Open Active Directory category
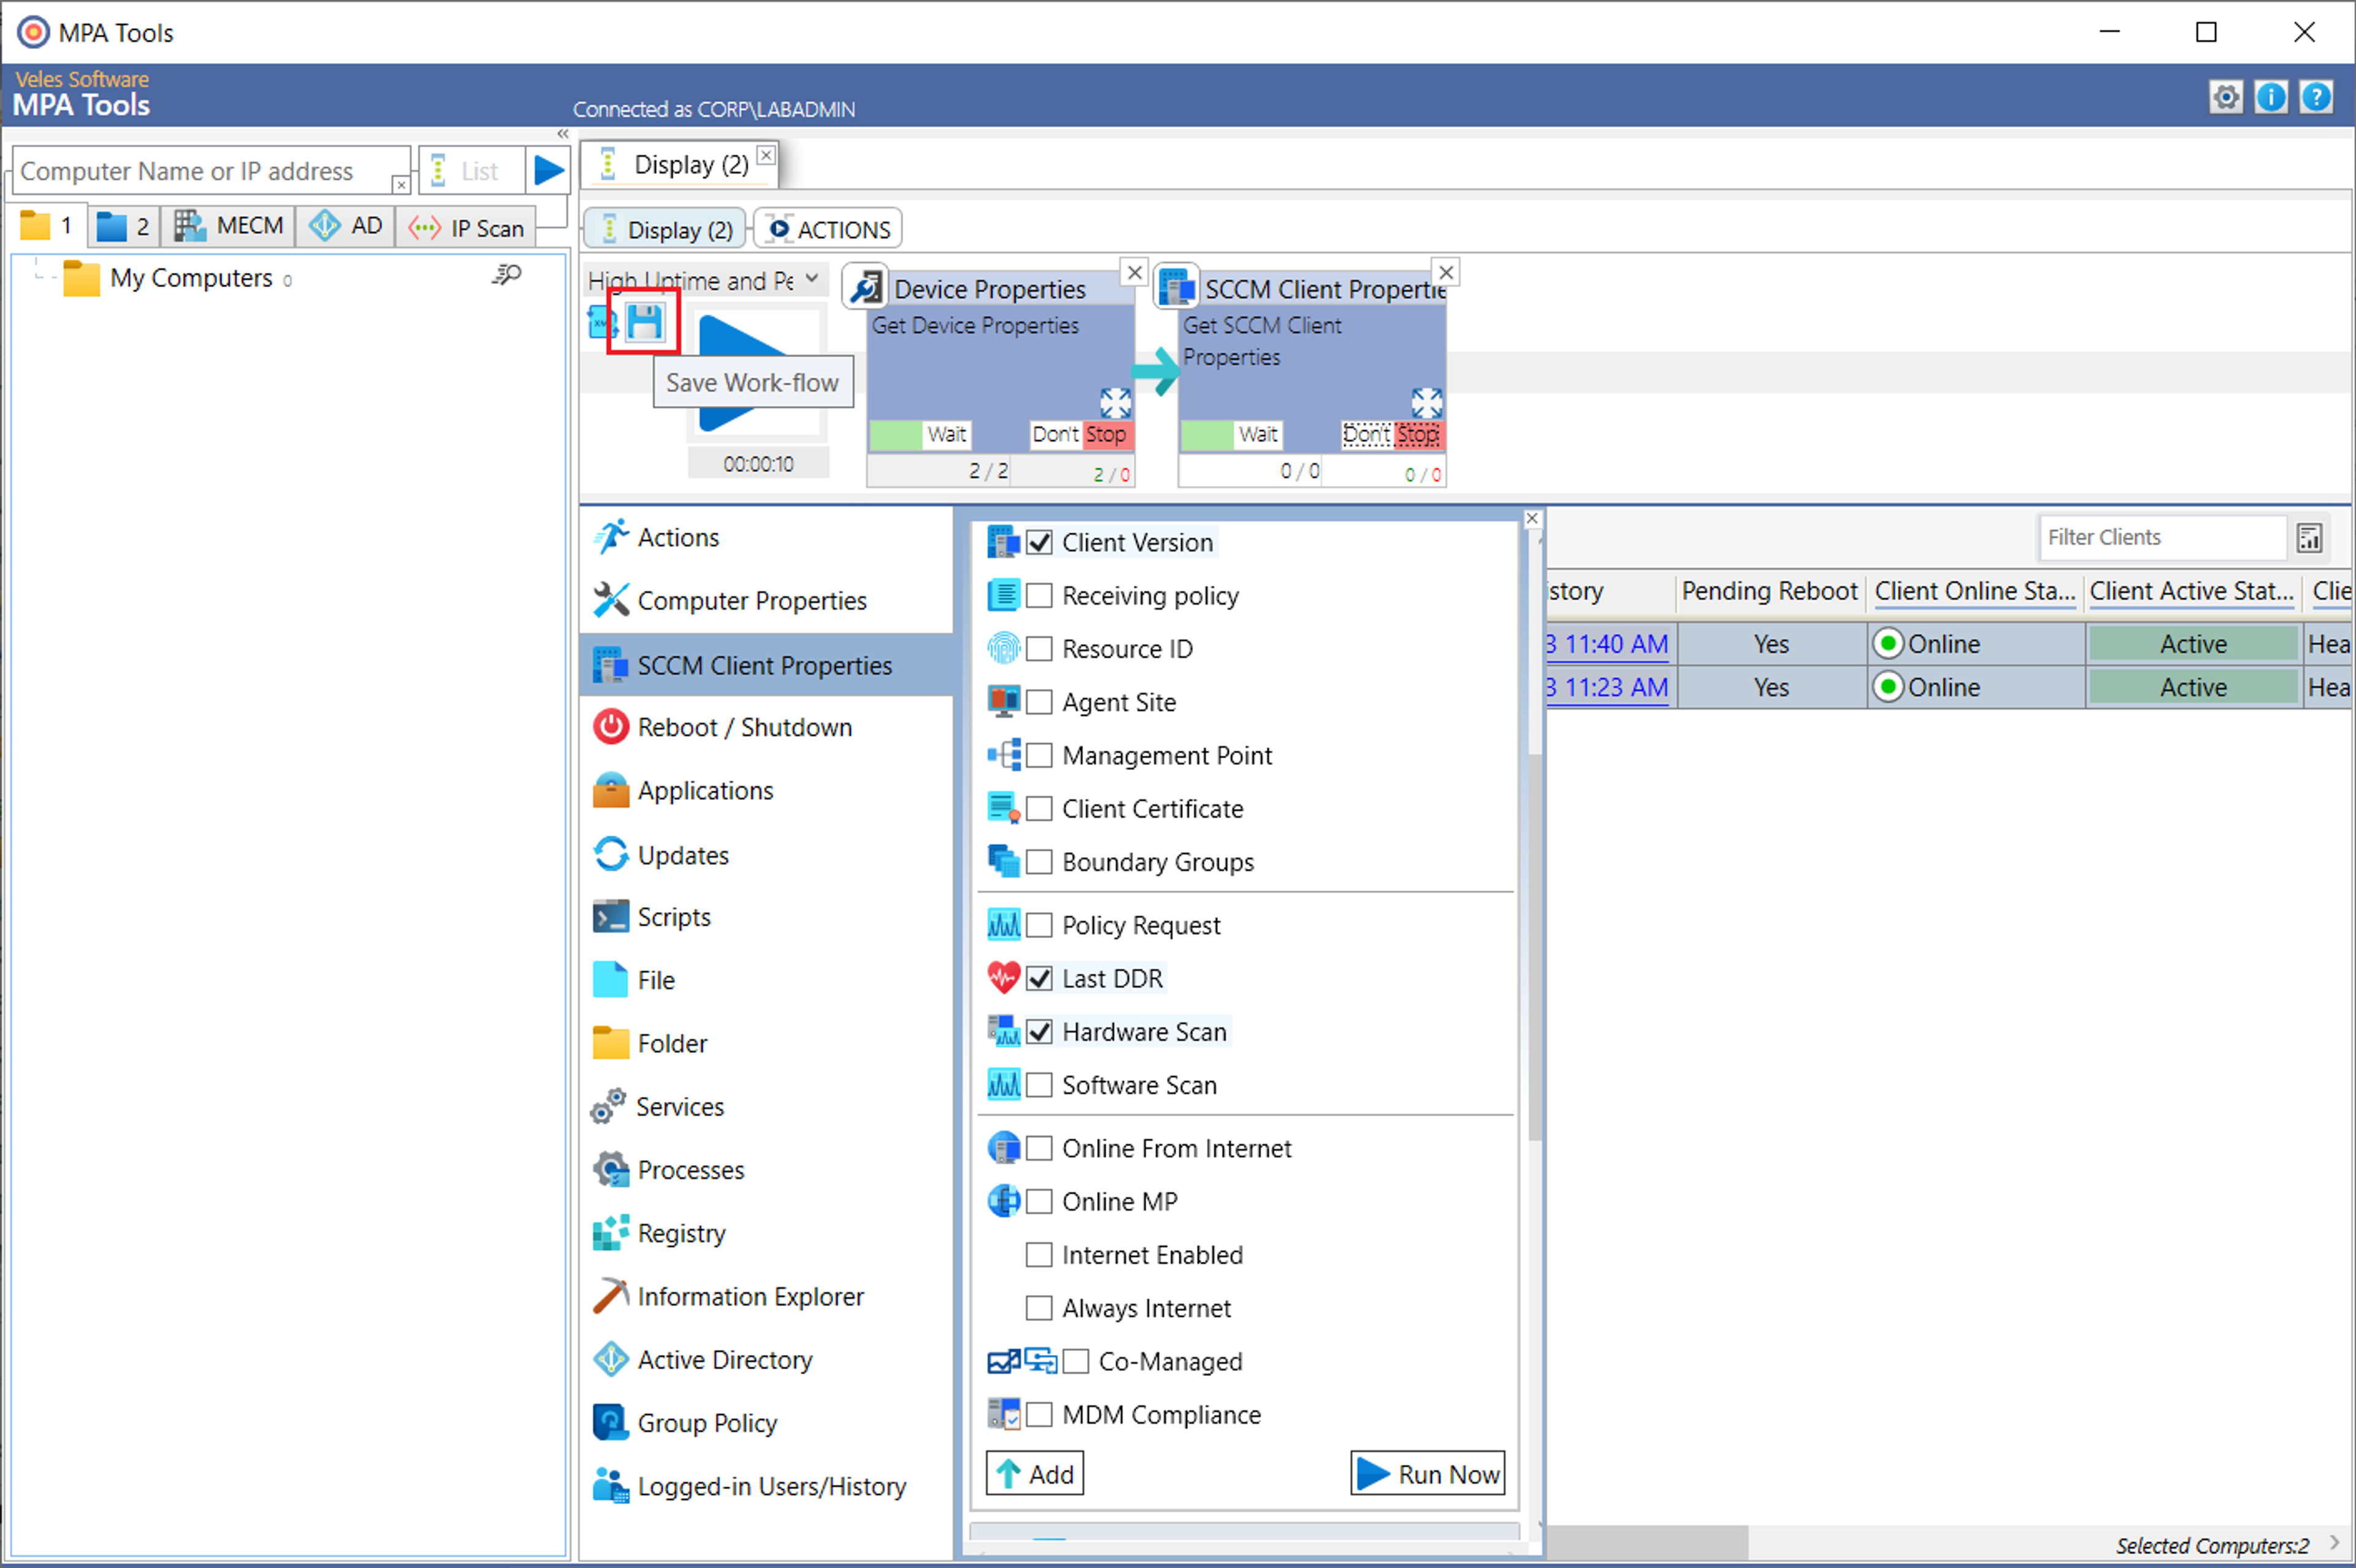Image resolution: width=2356 pixels, height=1568 pixels. (766, 1360)
